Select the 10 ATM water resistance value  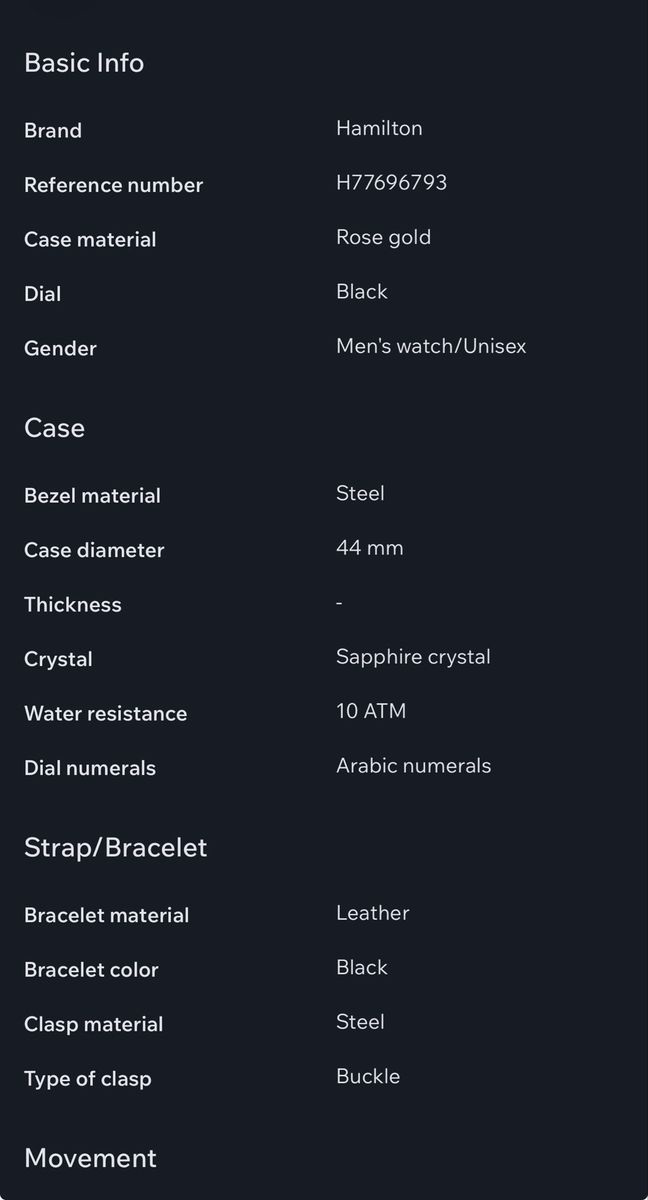point(371,711)
